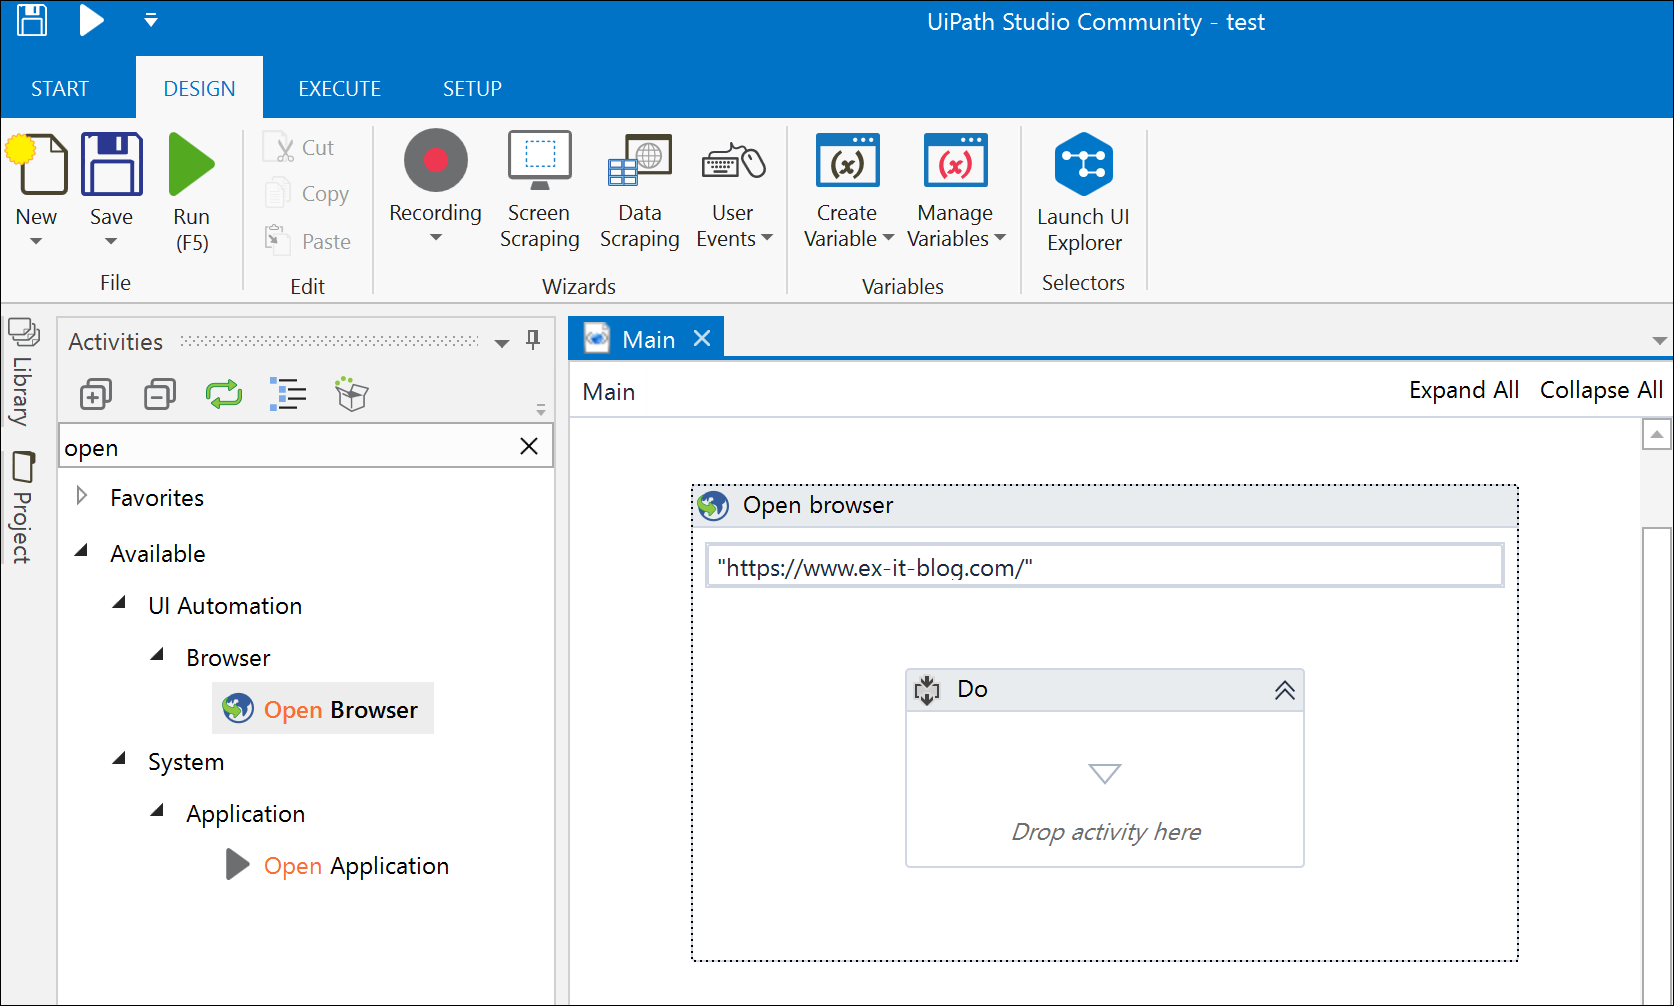The image size is (1674, 1006).
Task: Click the Create Variable icon
Action: 848,160
